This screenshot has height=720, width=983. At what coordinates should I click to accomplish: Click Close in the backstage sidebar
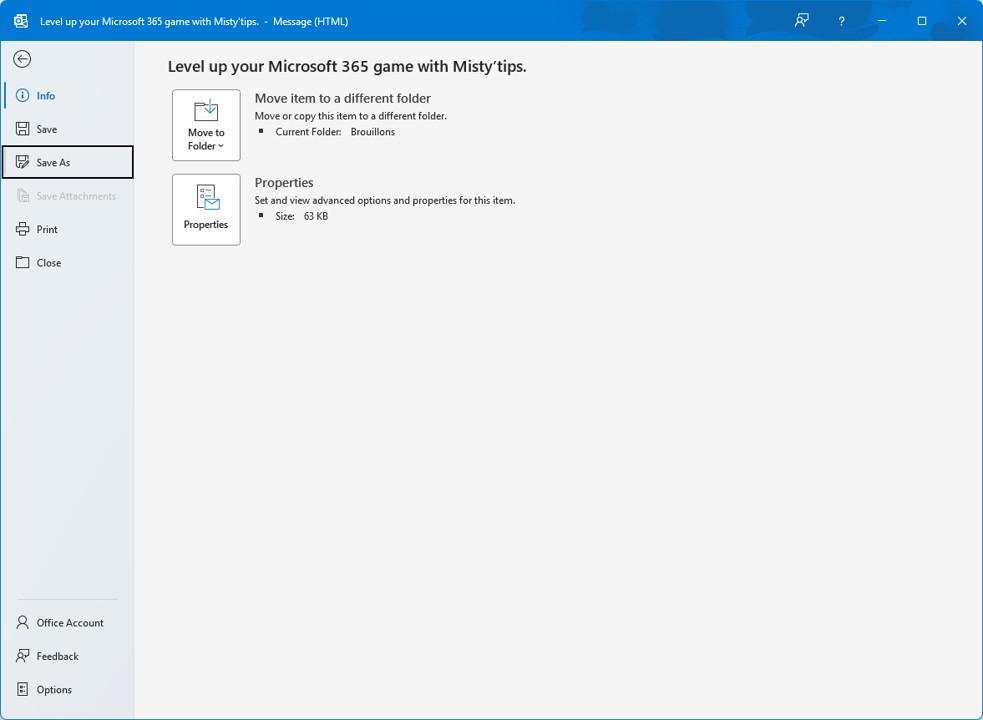tap(49, 263)
